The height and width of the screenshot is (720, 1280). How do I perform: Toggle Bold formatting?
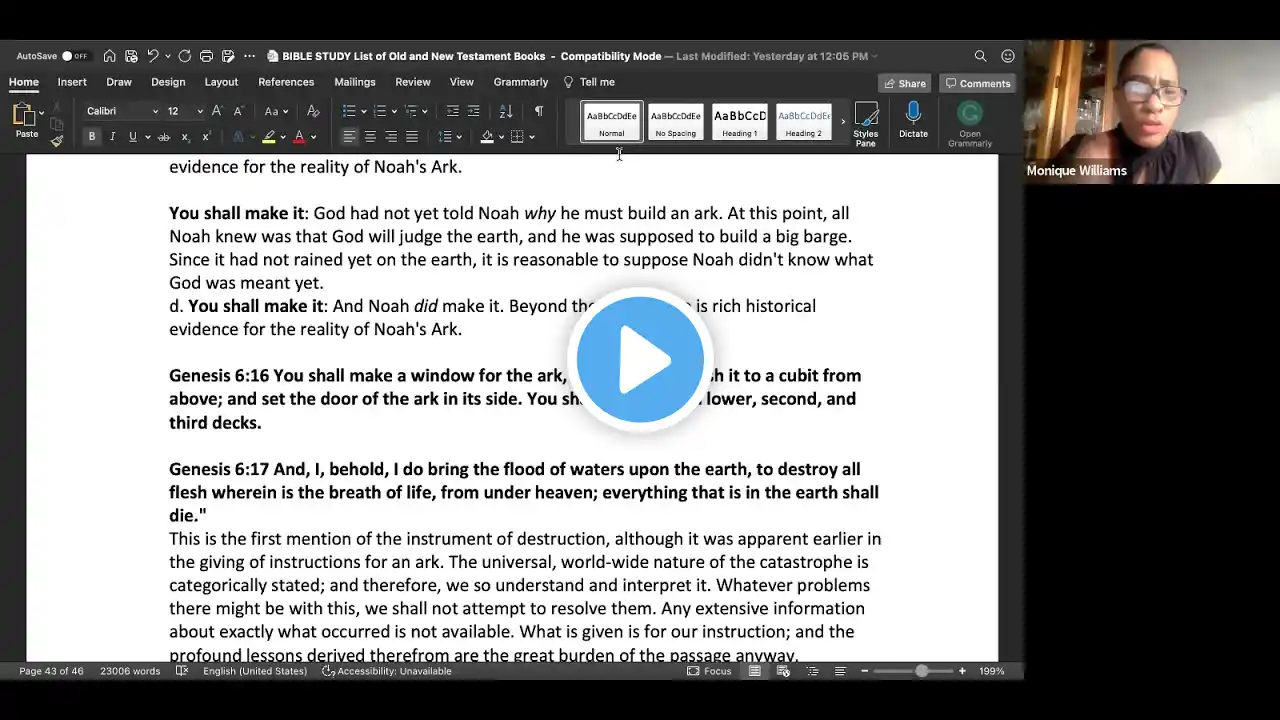[x=91, y=137]
